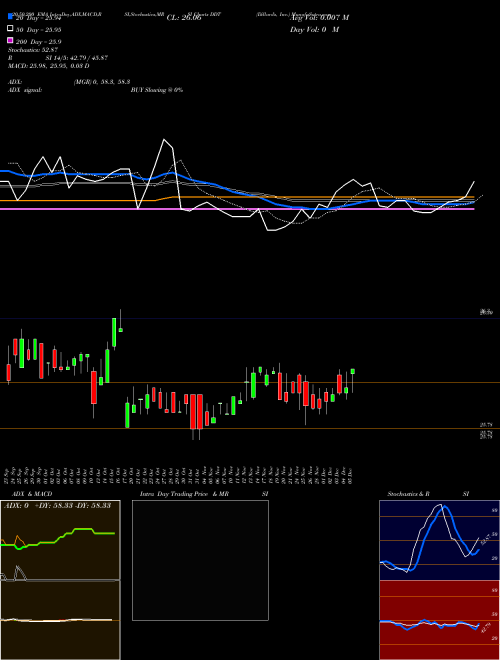
Task: Click the magenta 200 Day legend swatch
Action: click(x=10, y=40)
